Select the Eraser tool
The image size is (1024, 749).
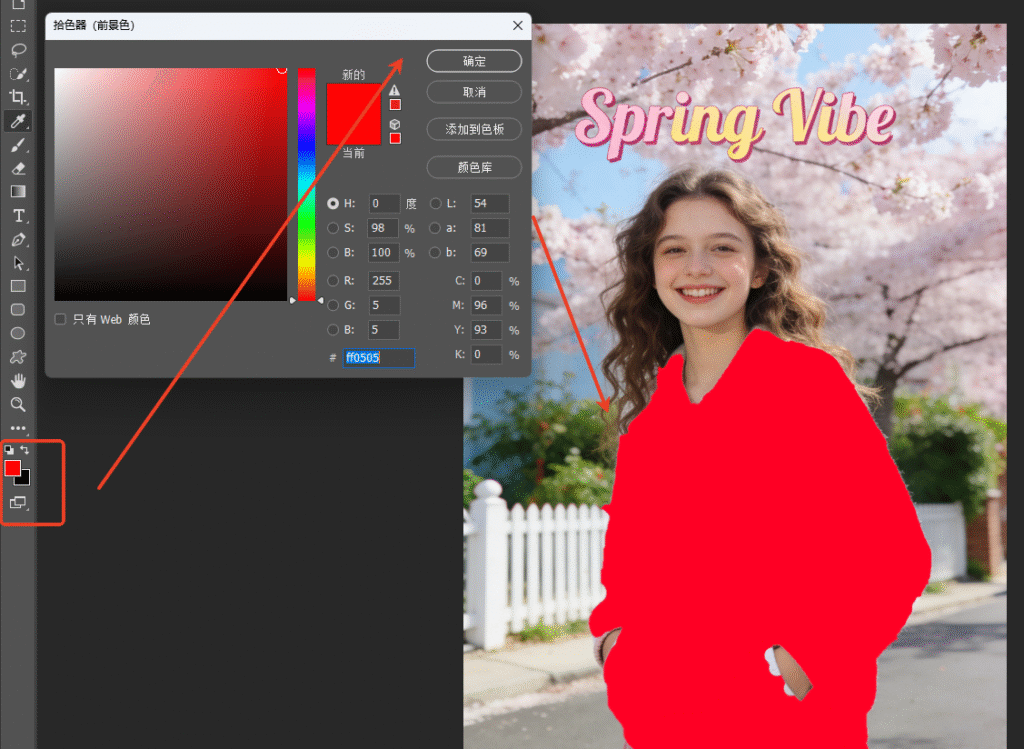pyautogui.click(x=18, y=169)
